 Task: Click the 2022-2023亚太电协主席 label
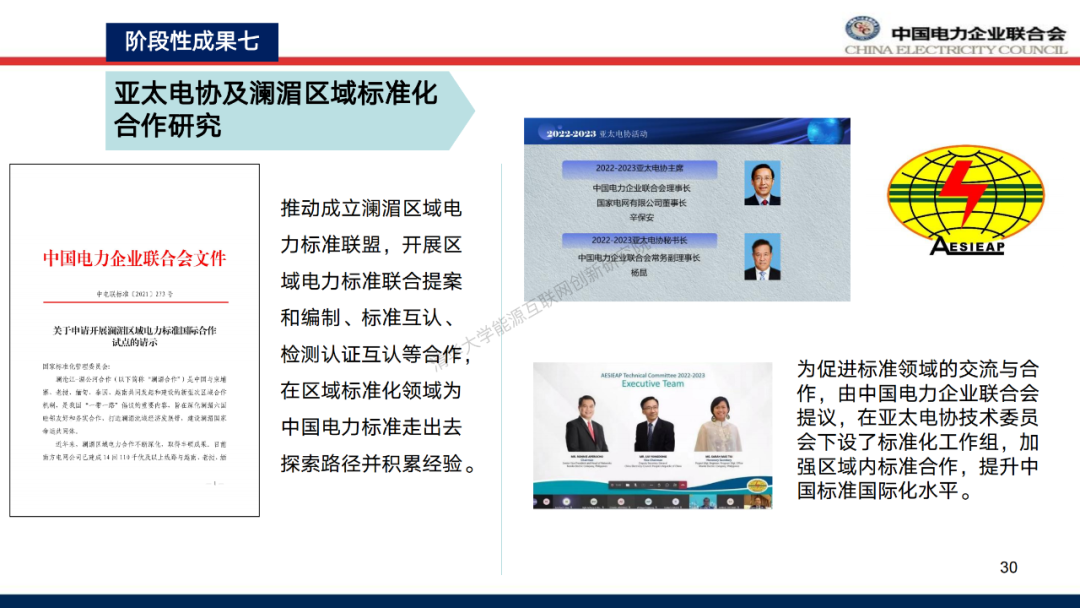(640, 168)
